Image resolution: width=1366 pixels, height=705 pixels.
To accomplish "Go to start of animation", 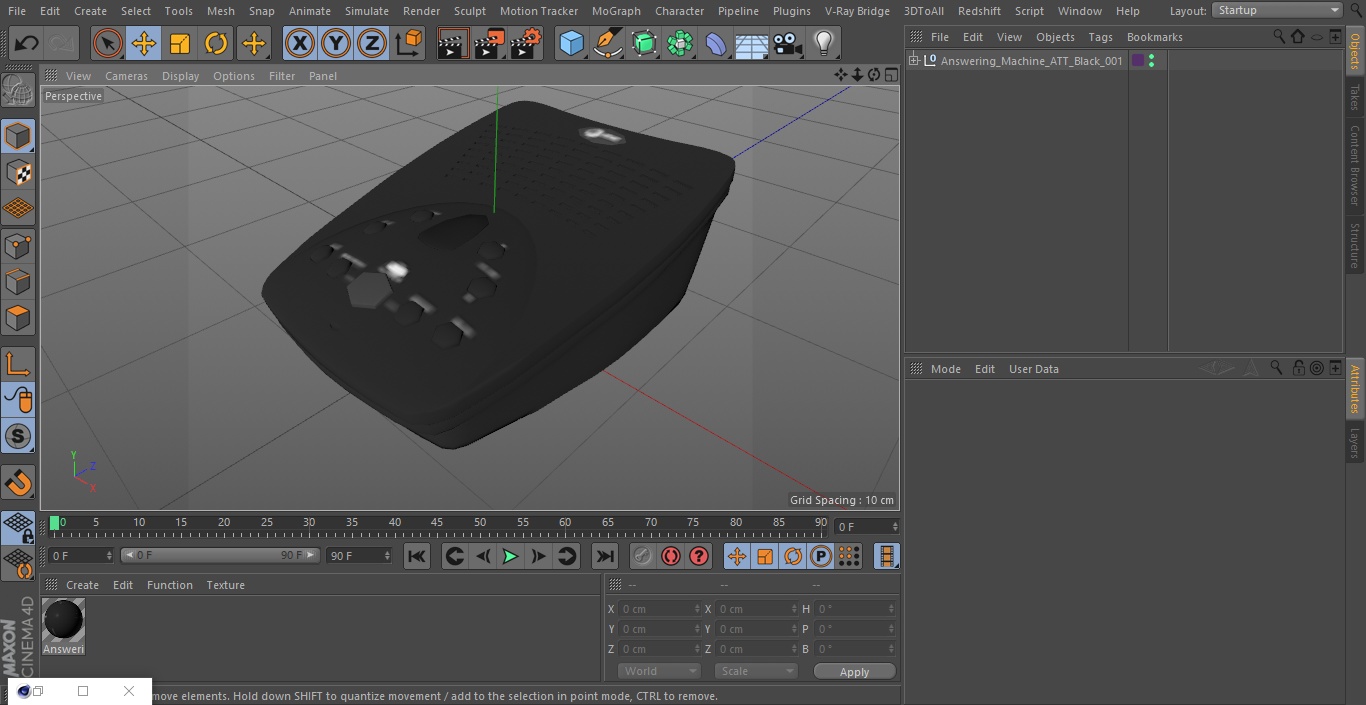I will pyautogui.click(x=417, y=556).
